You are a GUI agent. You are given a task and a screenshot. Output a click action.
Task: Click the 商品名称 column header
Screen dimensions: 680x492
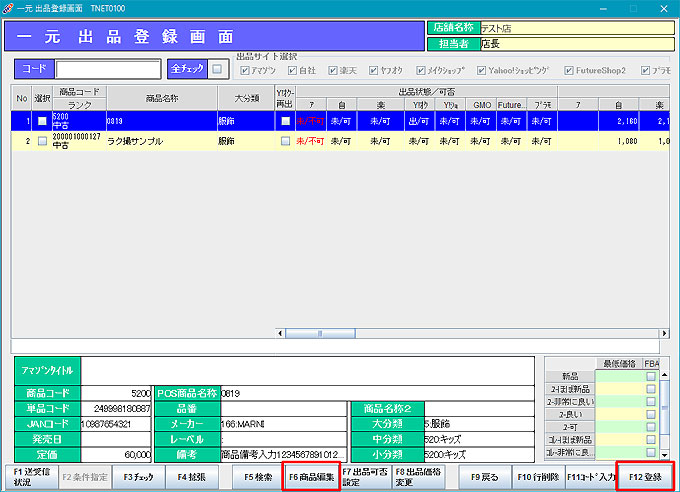pyautogui.click(x=161, y=98)
